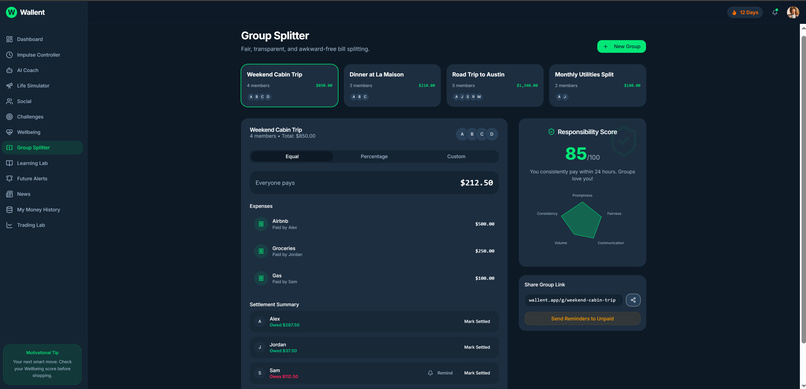Select the Dinner at La Maison card
806x389 pixels.
[x=392, y=85]
